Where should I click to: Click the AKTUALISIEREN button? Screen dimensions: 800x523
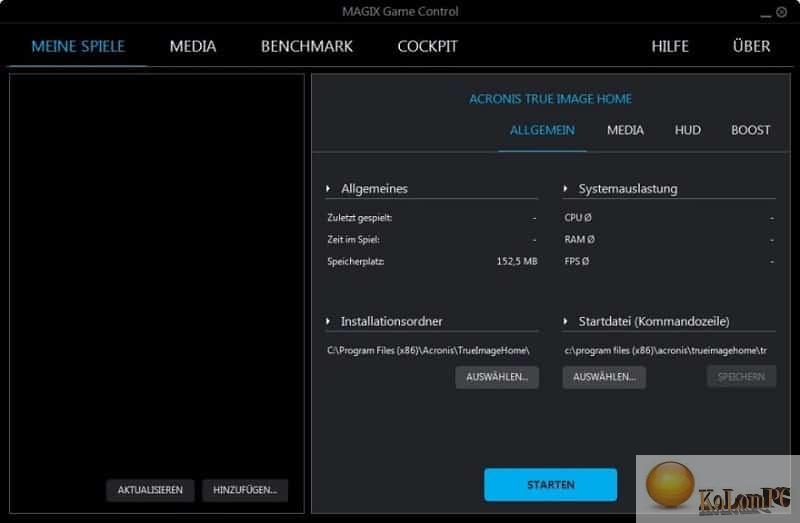[150, 490]
